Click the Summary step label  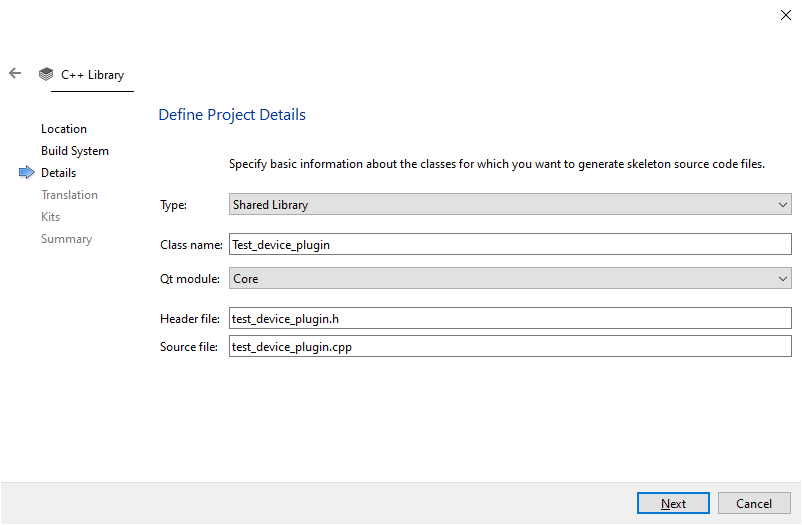66,239
